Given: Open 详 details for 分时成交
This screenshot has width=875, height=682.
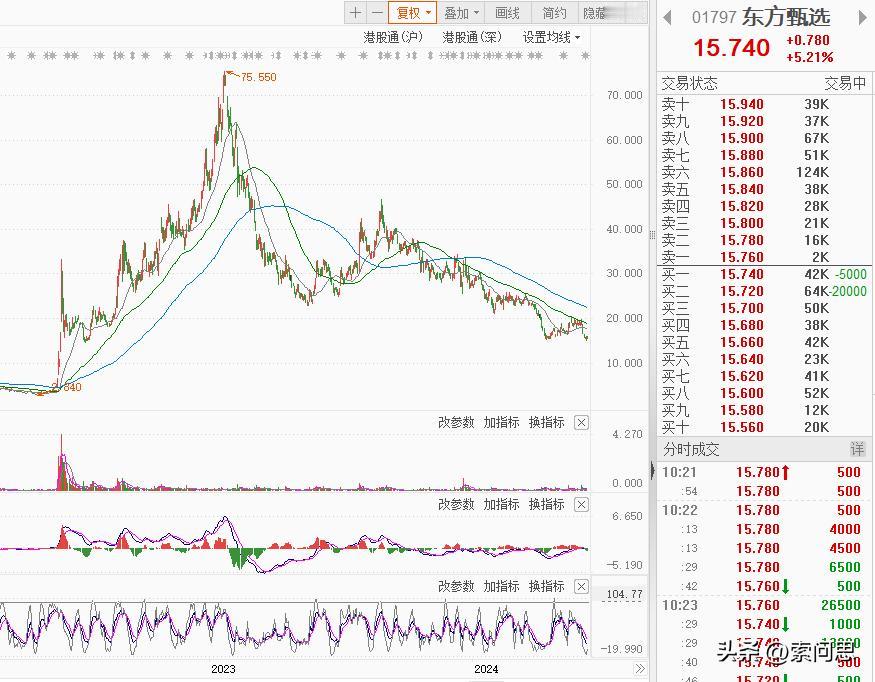Looking at the screenshot, I should pos(857,449).
